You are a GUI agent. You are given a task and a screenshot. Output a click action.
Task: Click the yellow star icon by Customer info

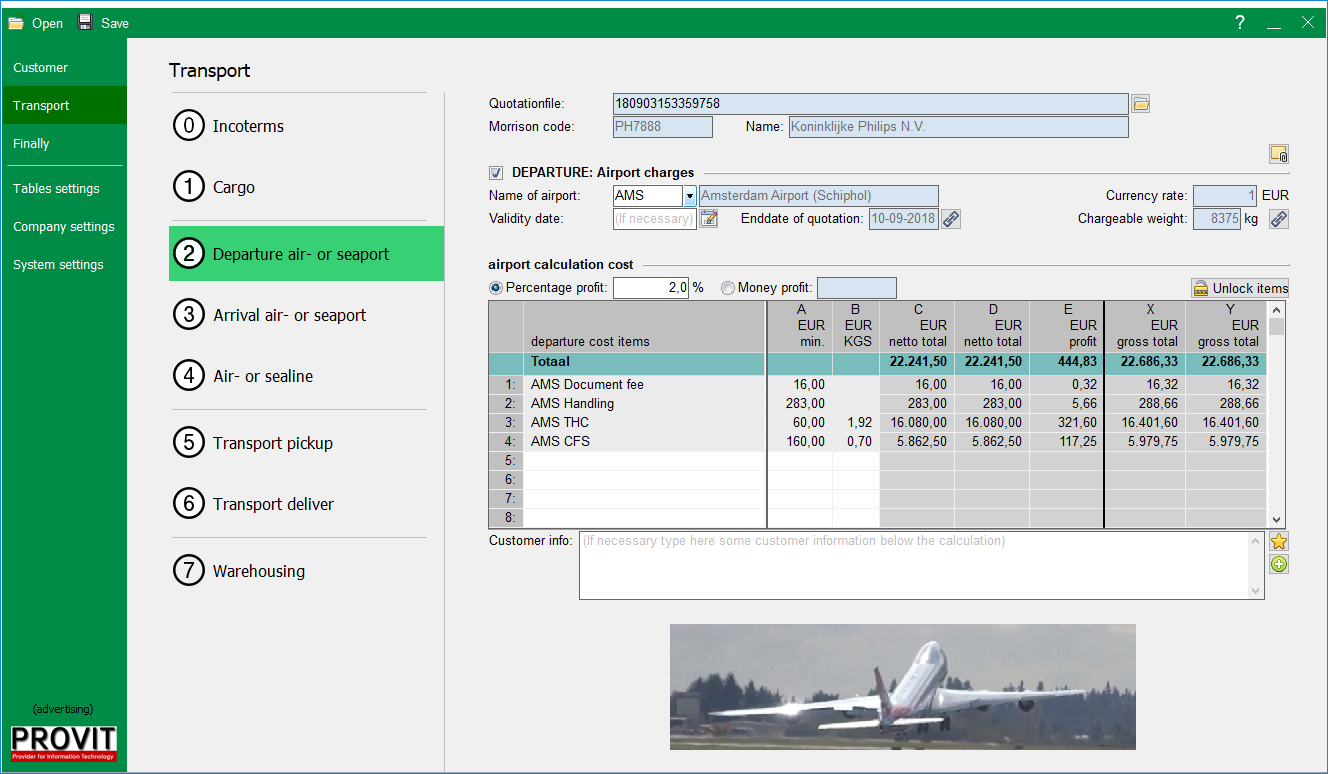[x=1279, y=542]
